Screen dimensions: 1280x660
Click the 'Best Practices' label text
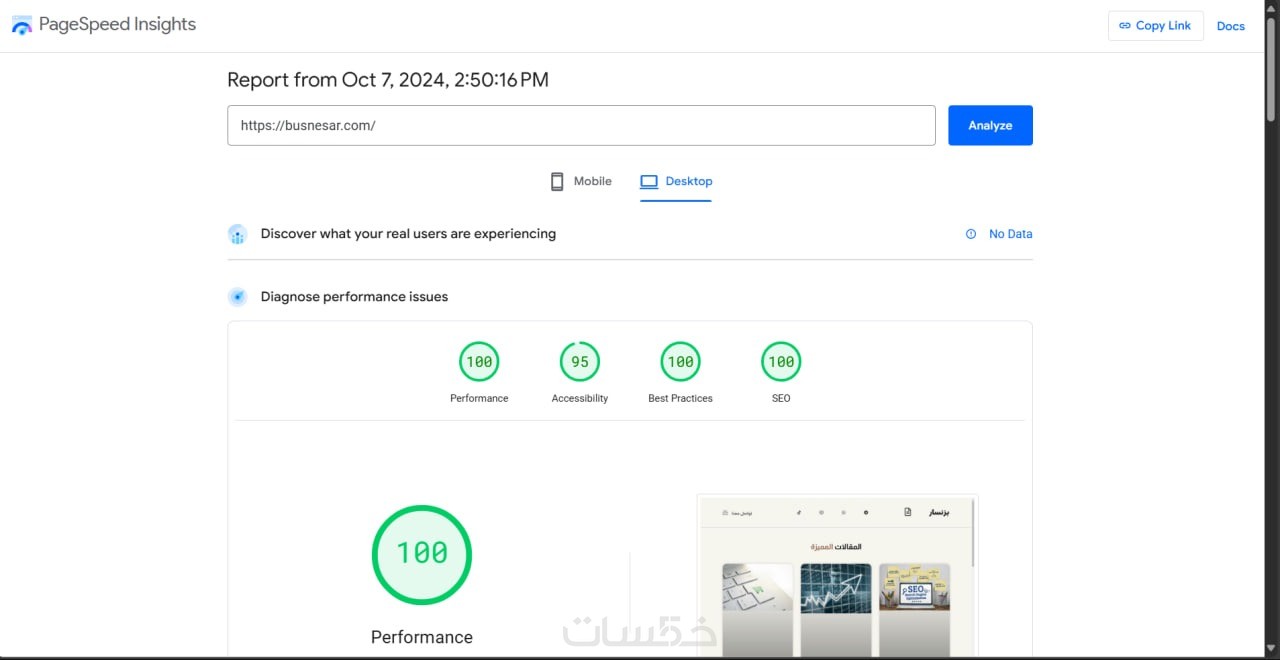pyautogui.click(x=680, y=398)
